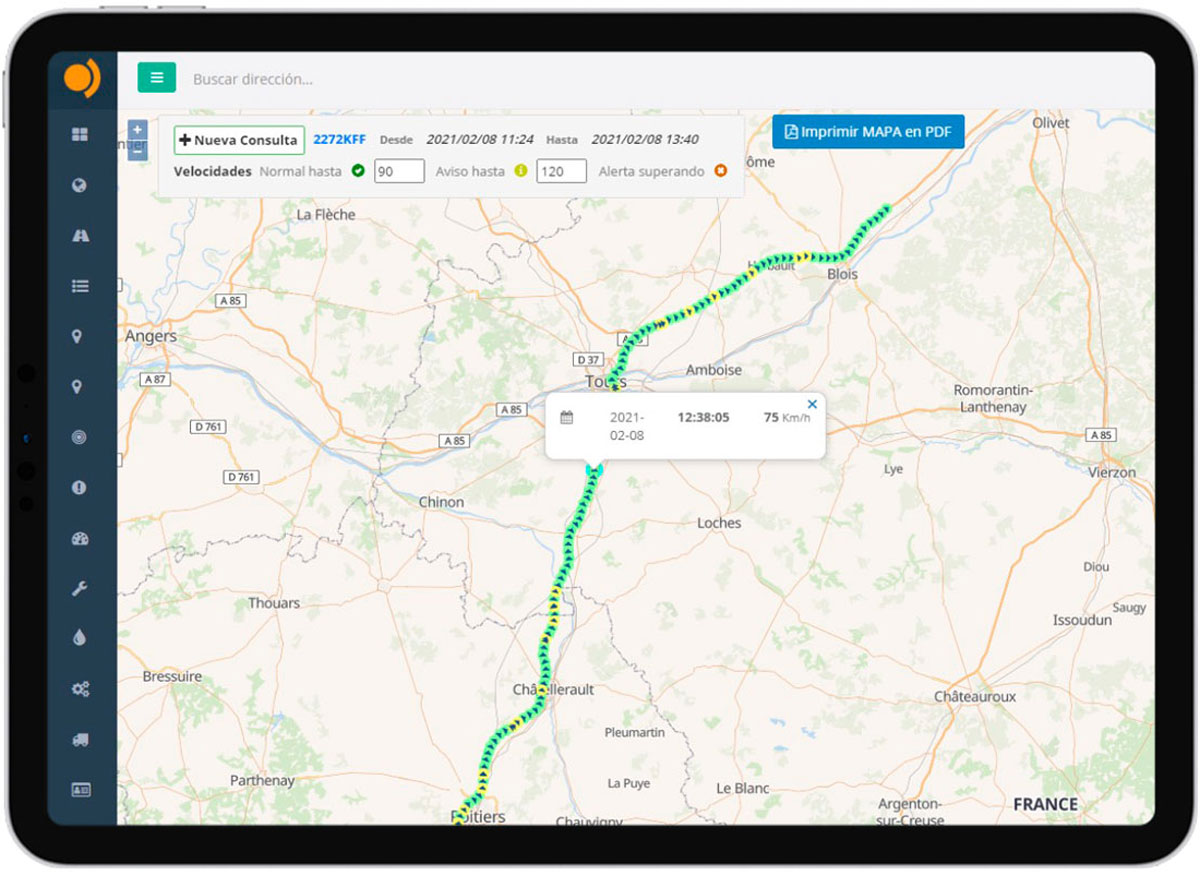Viewport: 1200px width, 872px height.
Task: Zoom in the map with plus button
Action: pyautogui.click(x=137, y=130)
